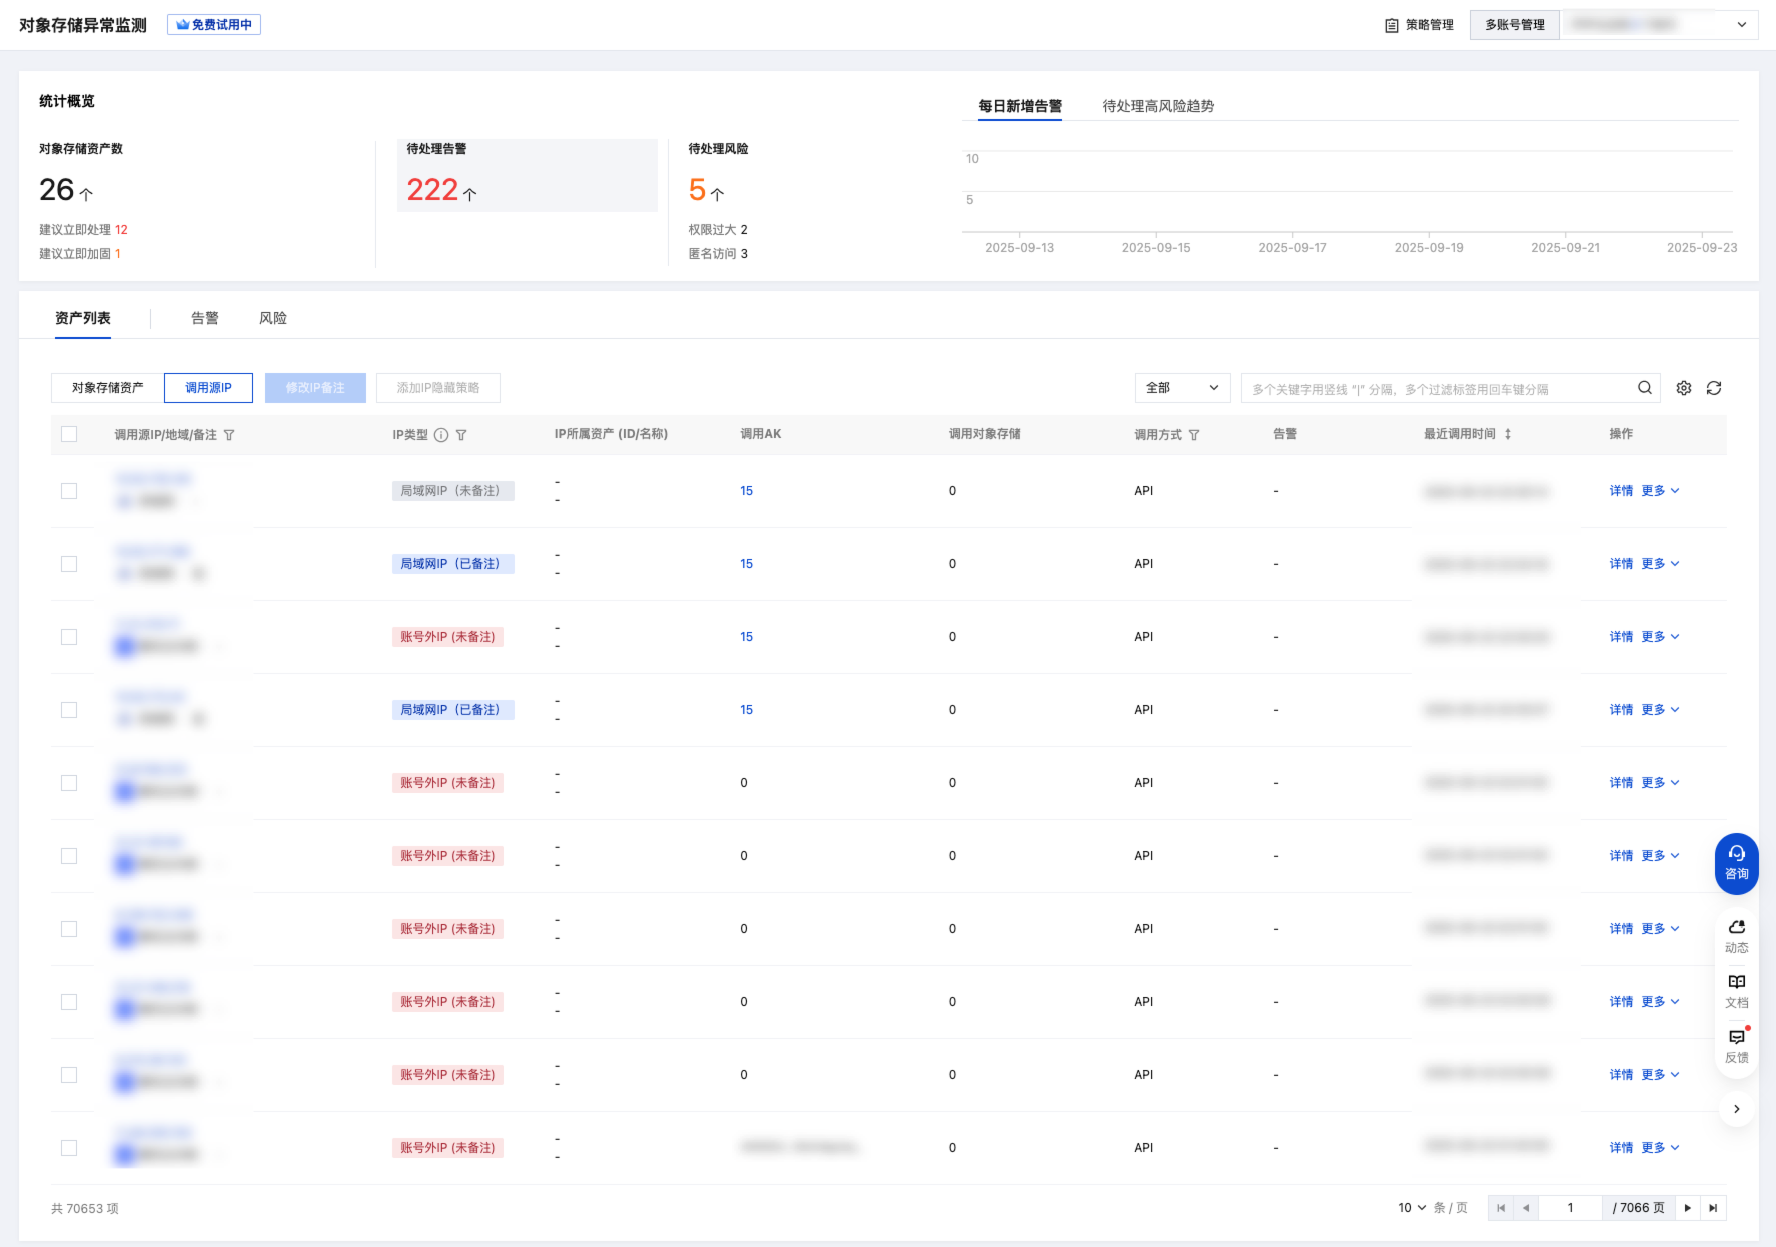Click the search magnifier icon

1644,388
